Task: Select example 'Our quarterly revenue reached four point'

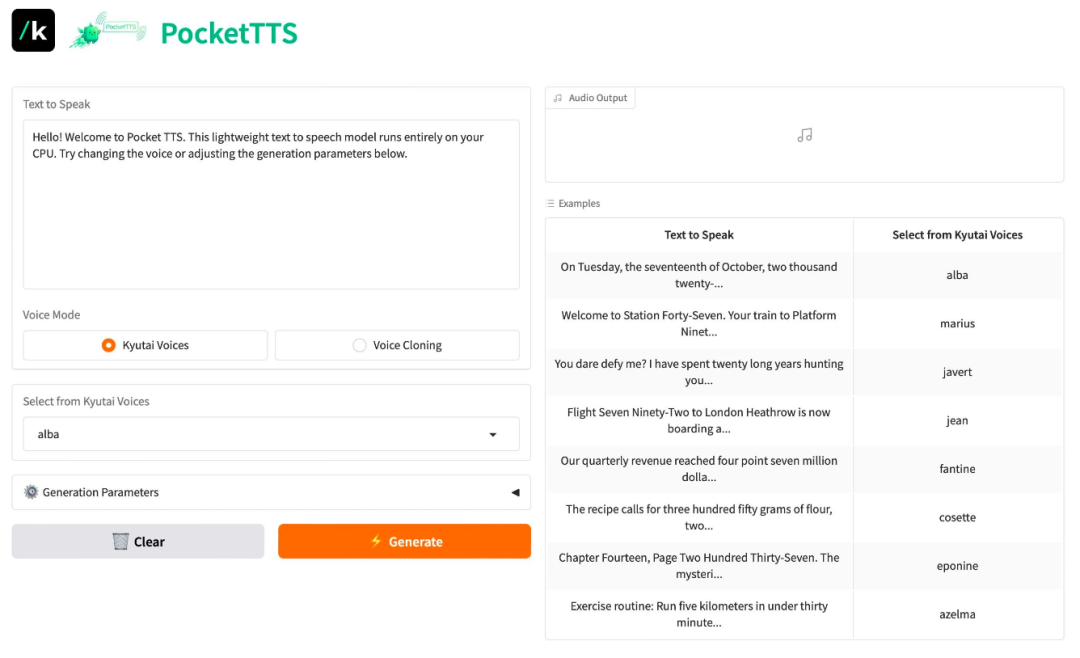Action: (x=699, y=469)
